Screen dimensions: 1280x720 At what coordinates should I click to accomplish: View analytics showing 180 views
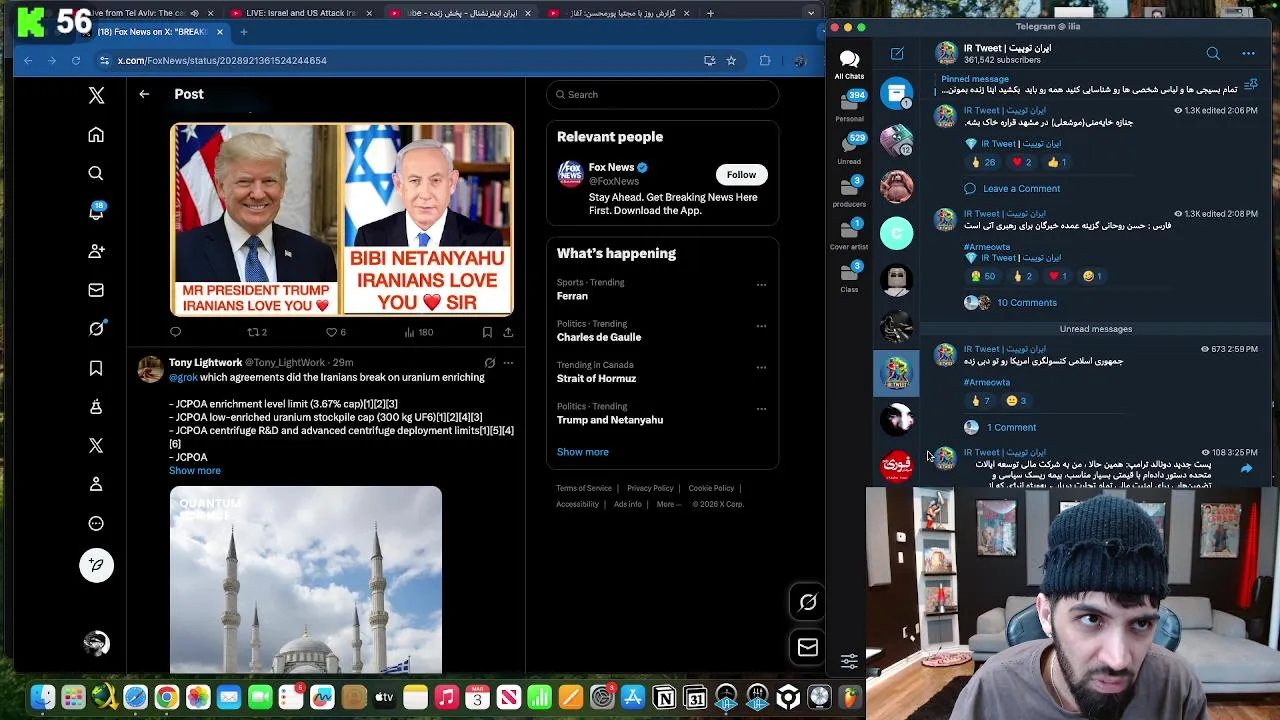[418, 332]
